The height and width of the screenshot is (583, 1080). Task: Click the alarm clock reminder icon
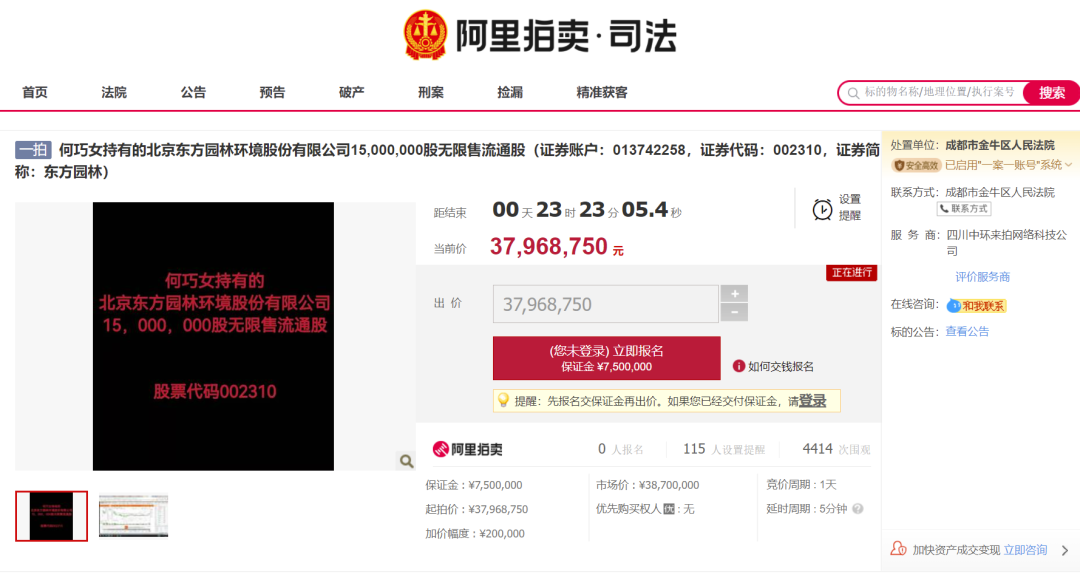(x=822, y=209)
